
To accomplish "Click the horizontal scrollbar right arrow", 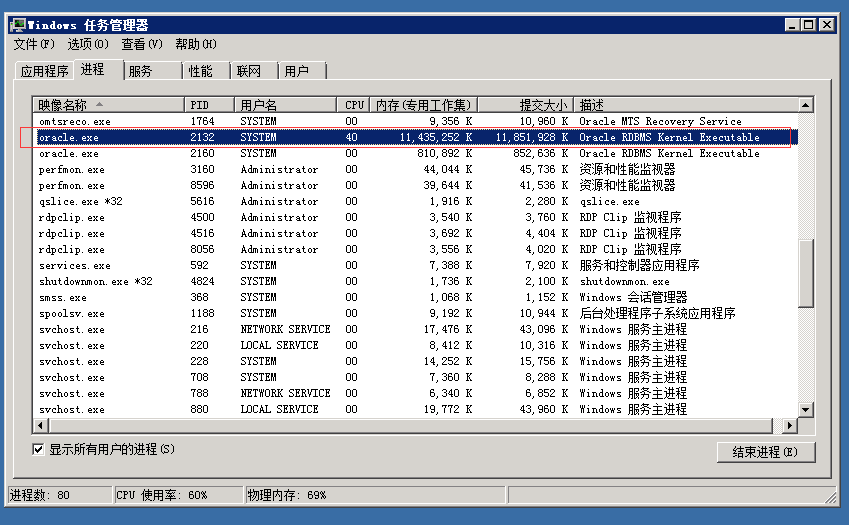I will (x=789, y=425).
